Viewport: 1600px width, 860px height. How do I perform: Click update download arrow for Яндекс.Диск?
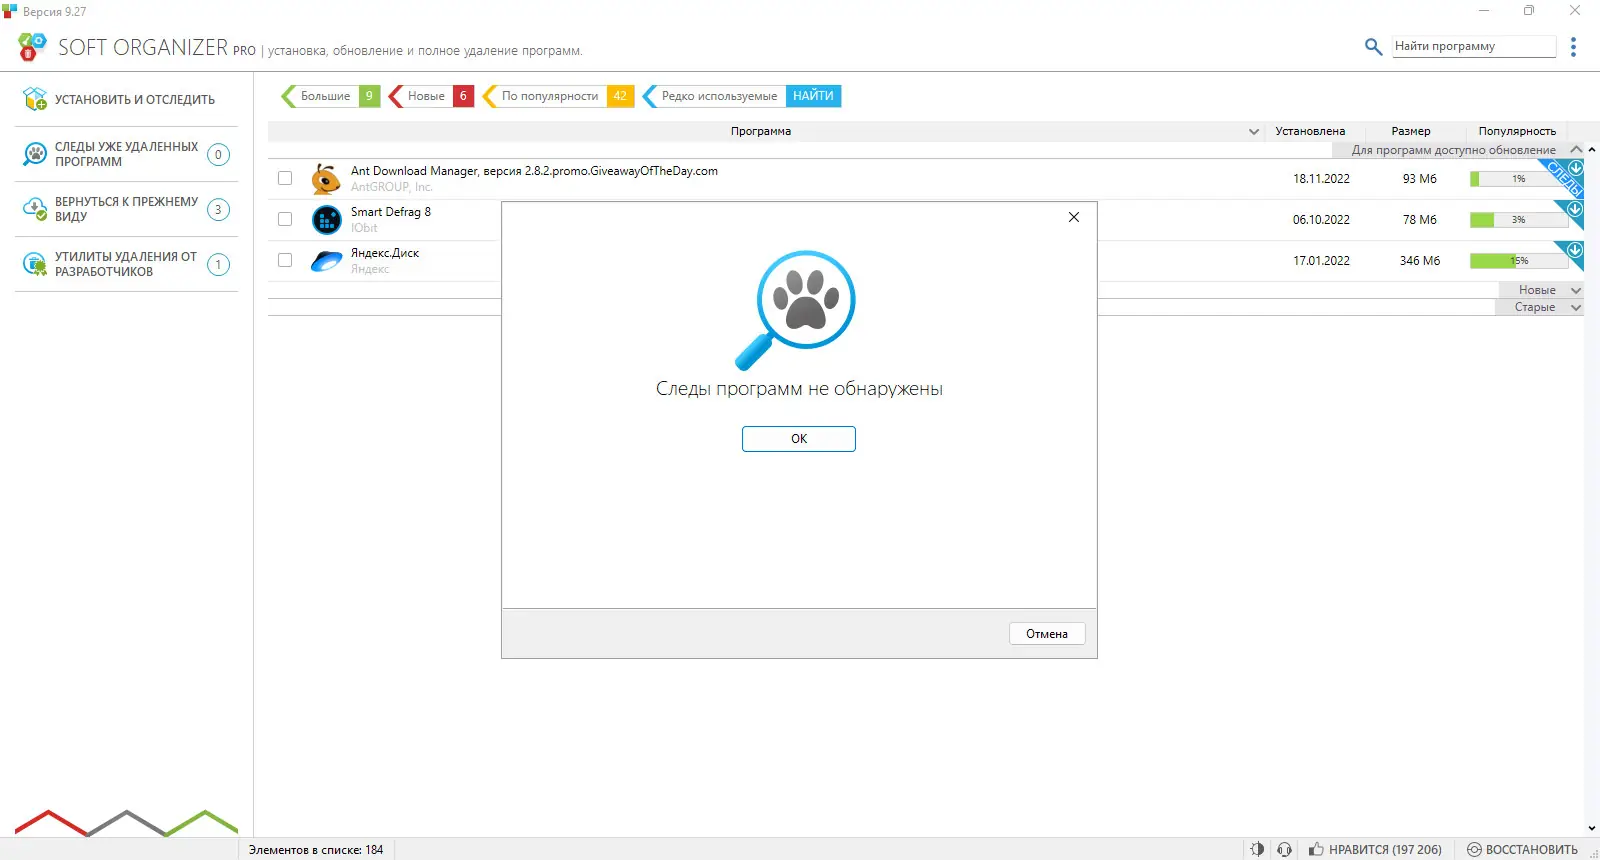1575,249
